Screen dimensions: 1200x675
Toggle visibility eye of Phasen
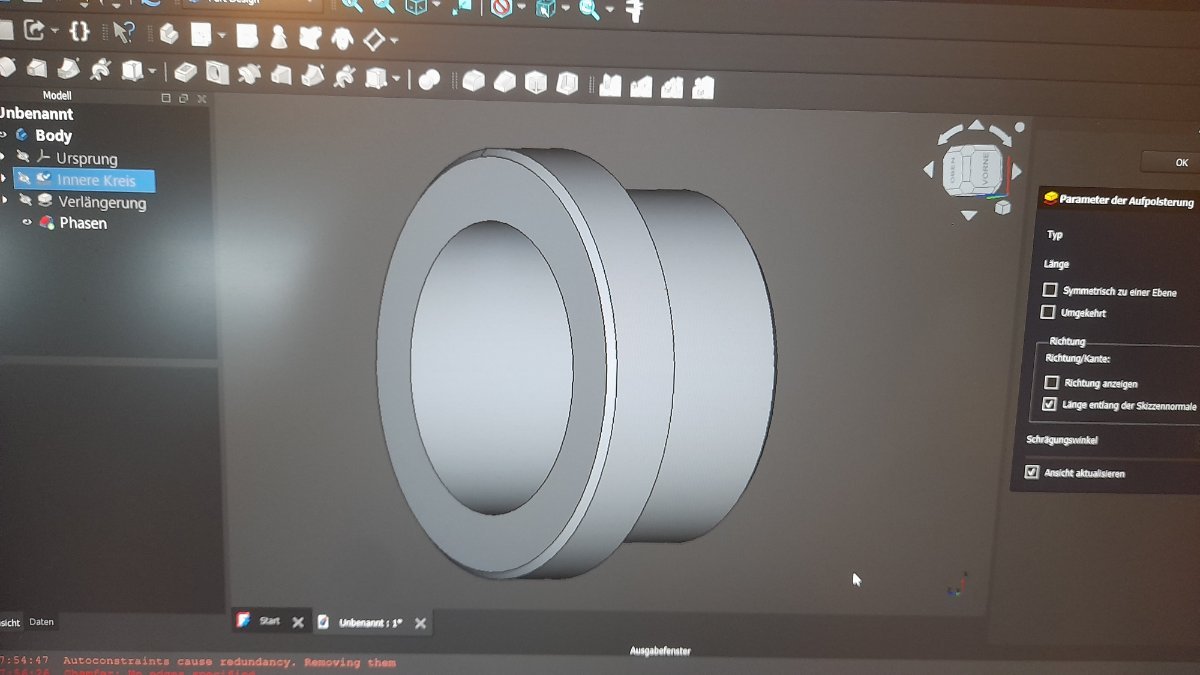tap(27, 223)
